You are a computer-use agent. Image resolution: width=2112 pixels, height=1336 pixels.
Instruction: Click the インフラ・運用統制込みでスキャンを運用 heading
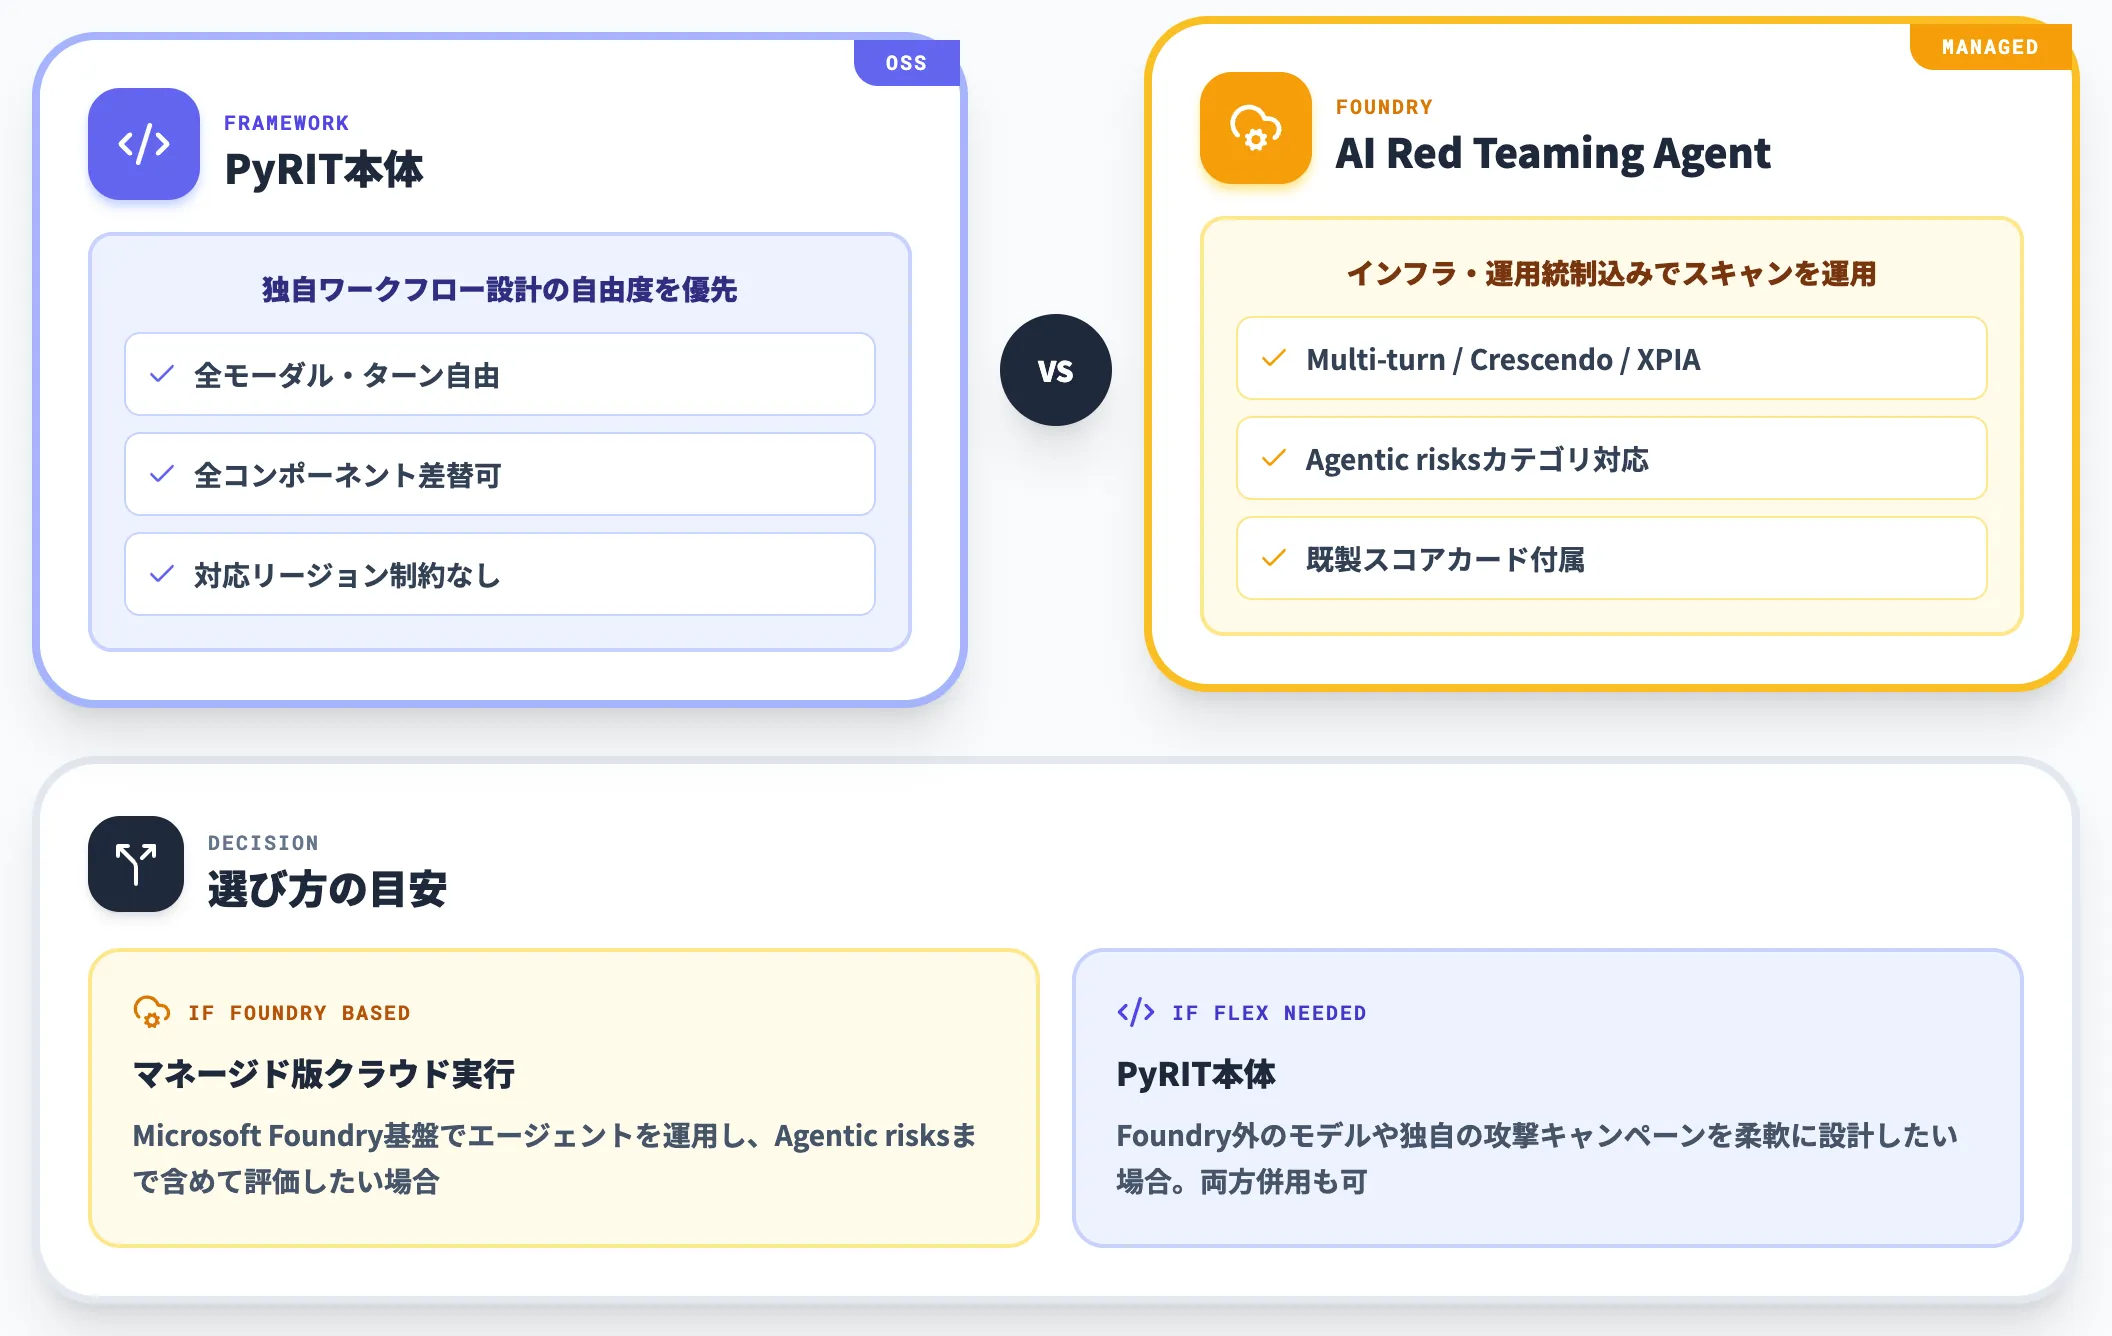[x=1611, y=274]
